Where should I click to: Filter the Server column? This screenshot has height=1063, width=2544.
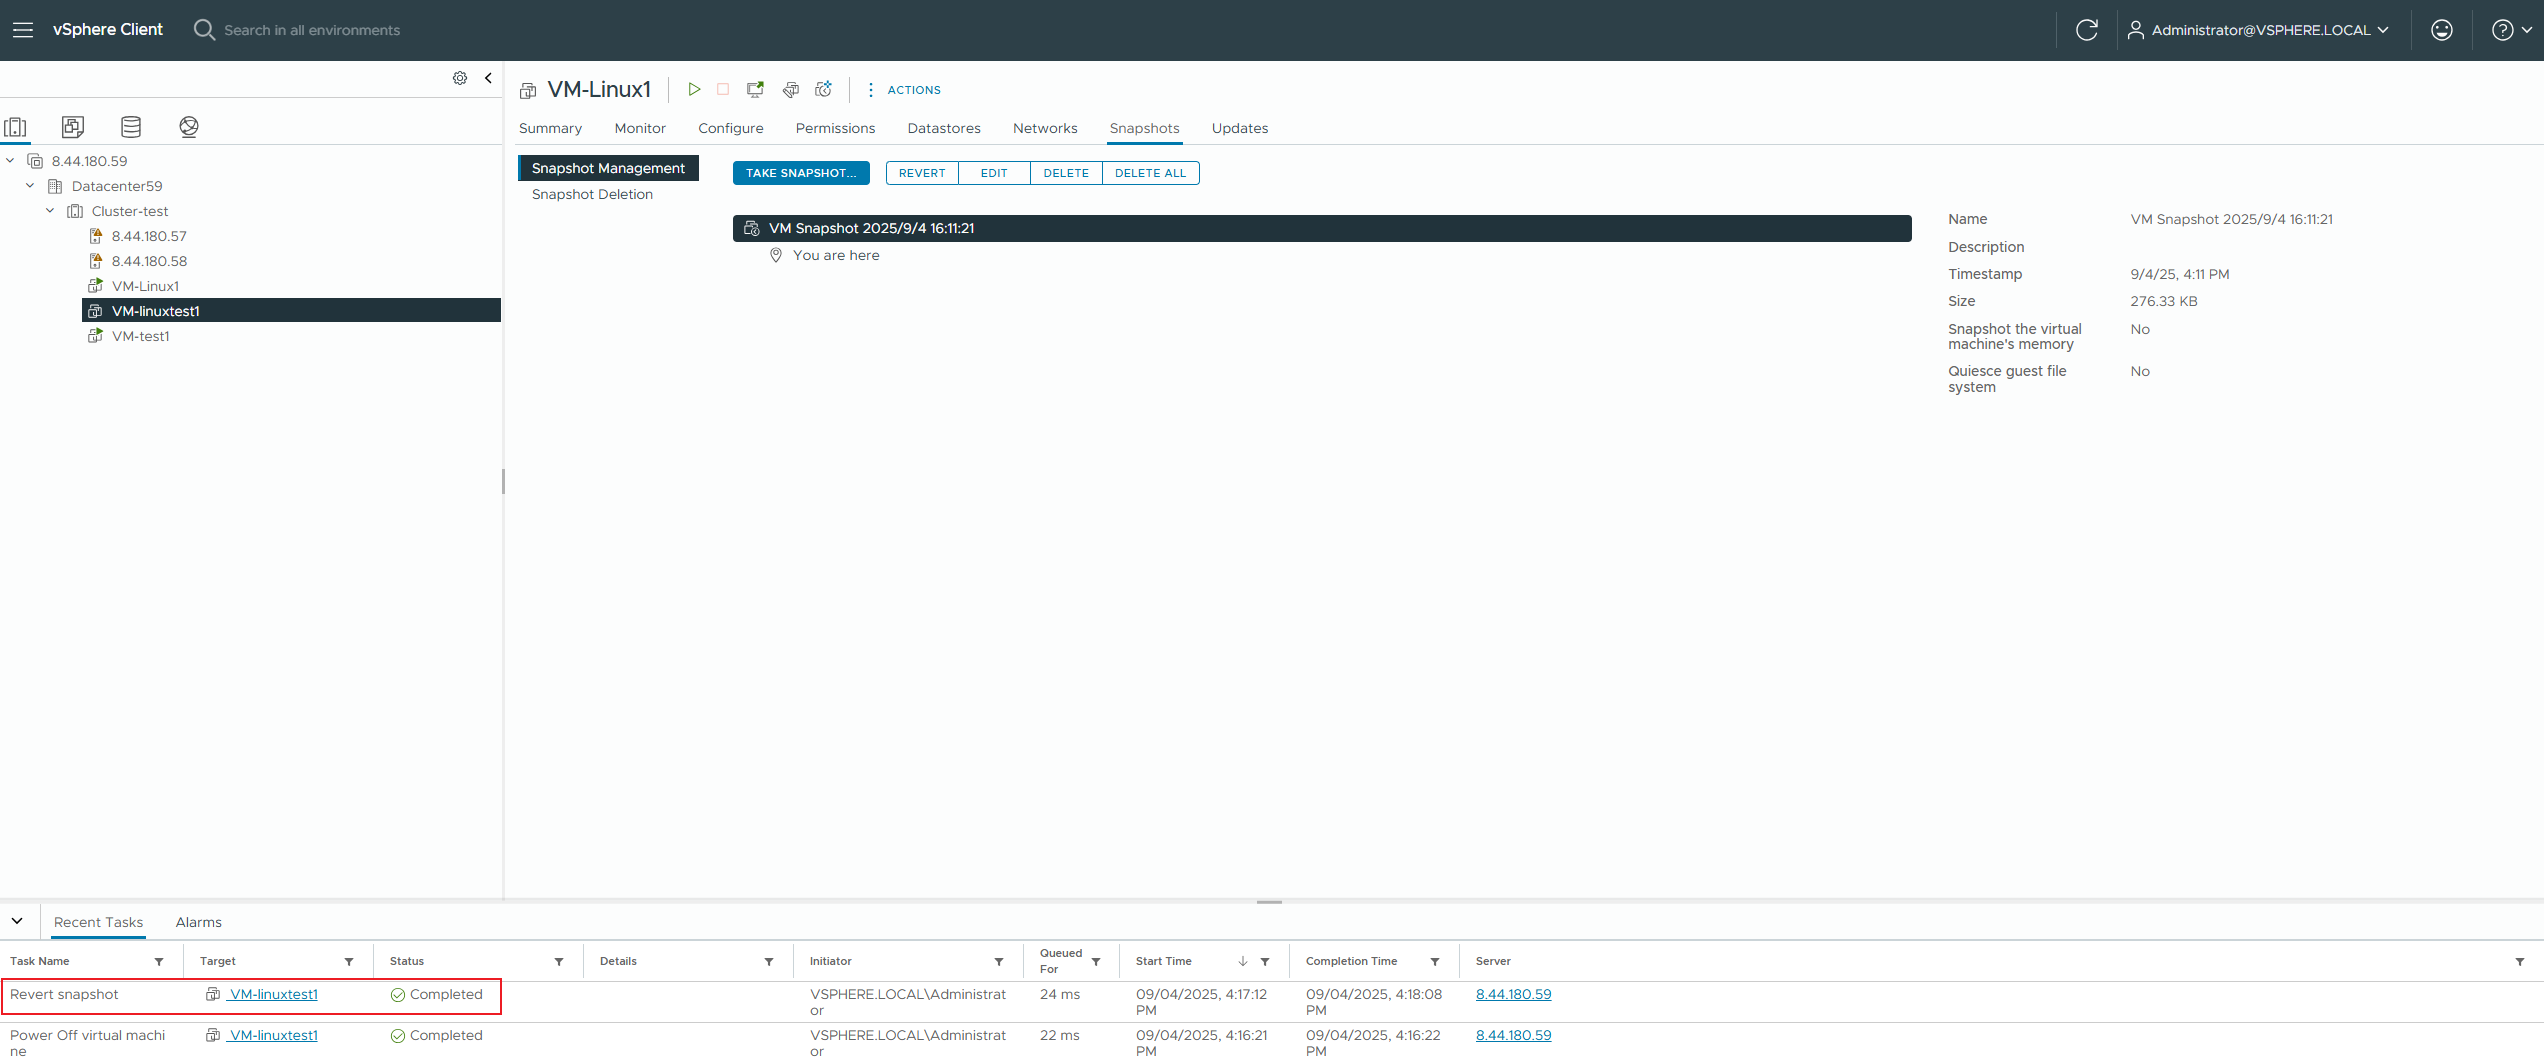click(x=2520, y=962)
